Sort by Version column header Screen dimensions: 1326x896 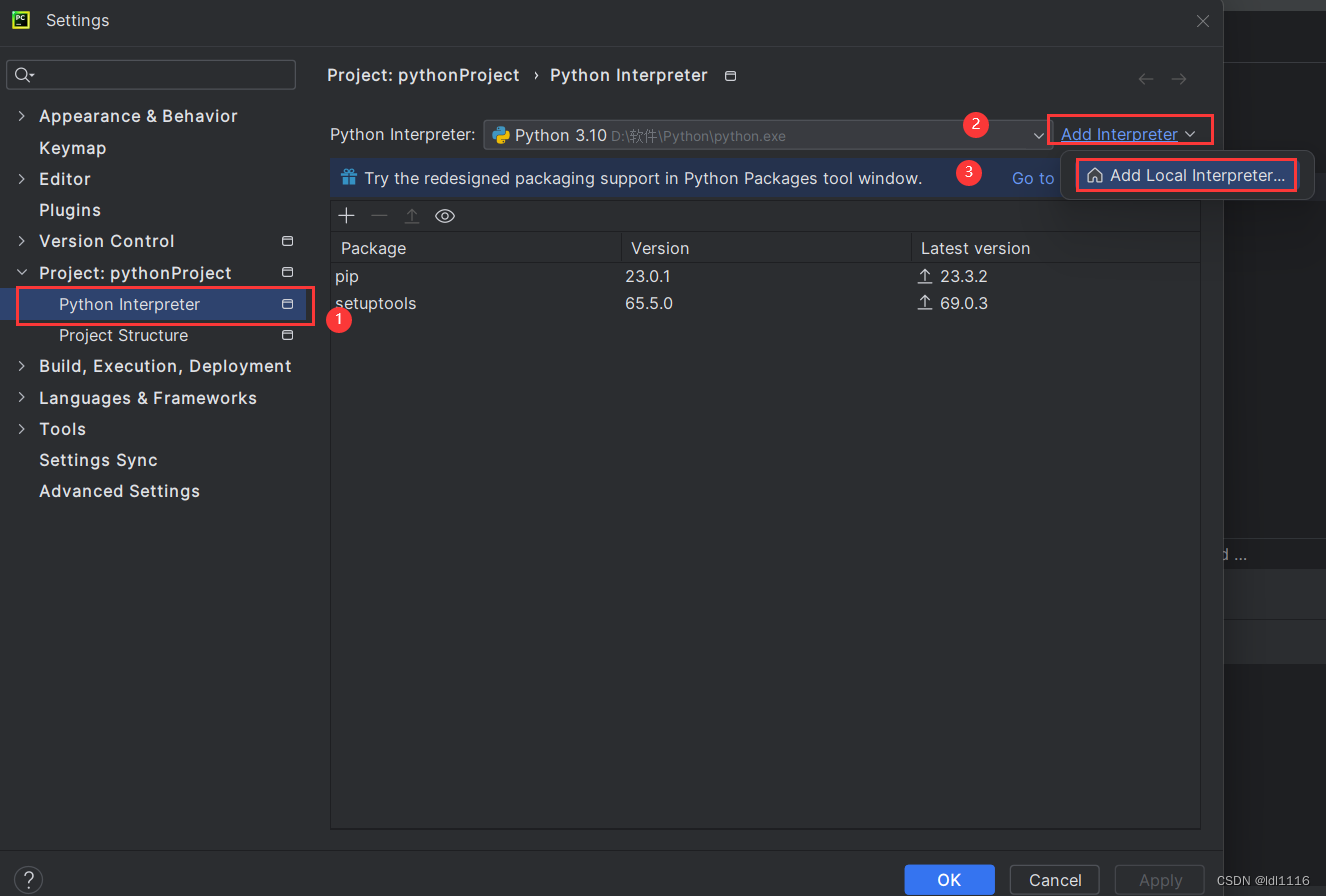tap(765, 248)
